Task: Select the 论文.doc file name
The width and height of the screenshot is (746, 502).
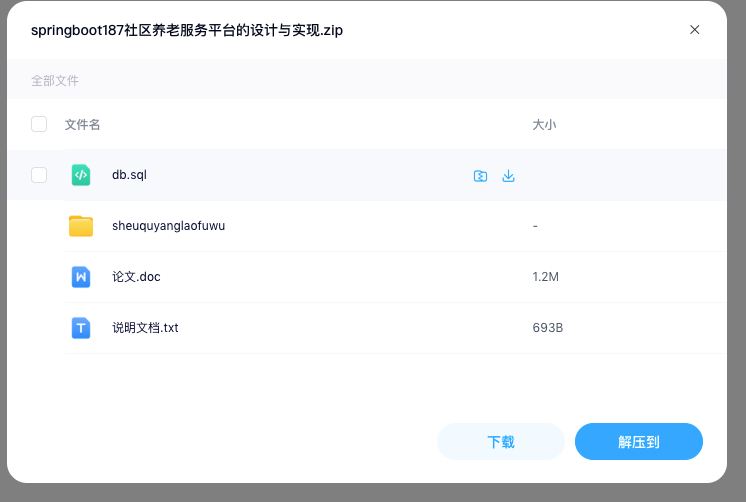Action: (137, 276)
